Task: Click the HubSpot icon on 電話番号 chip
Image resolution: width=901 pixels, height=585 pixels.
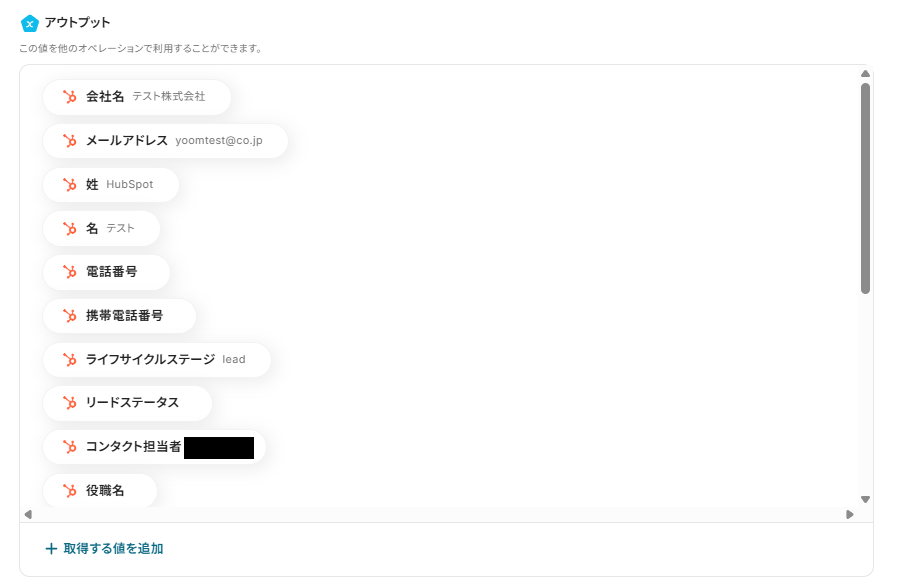Action: 69,272
